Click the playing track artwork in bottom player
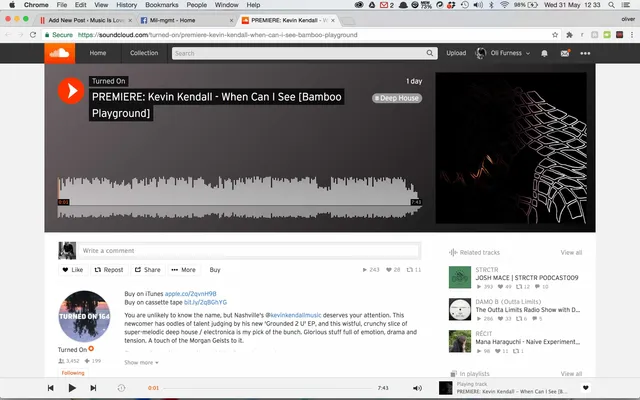 pos(445,388)
